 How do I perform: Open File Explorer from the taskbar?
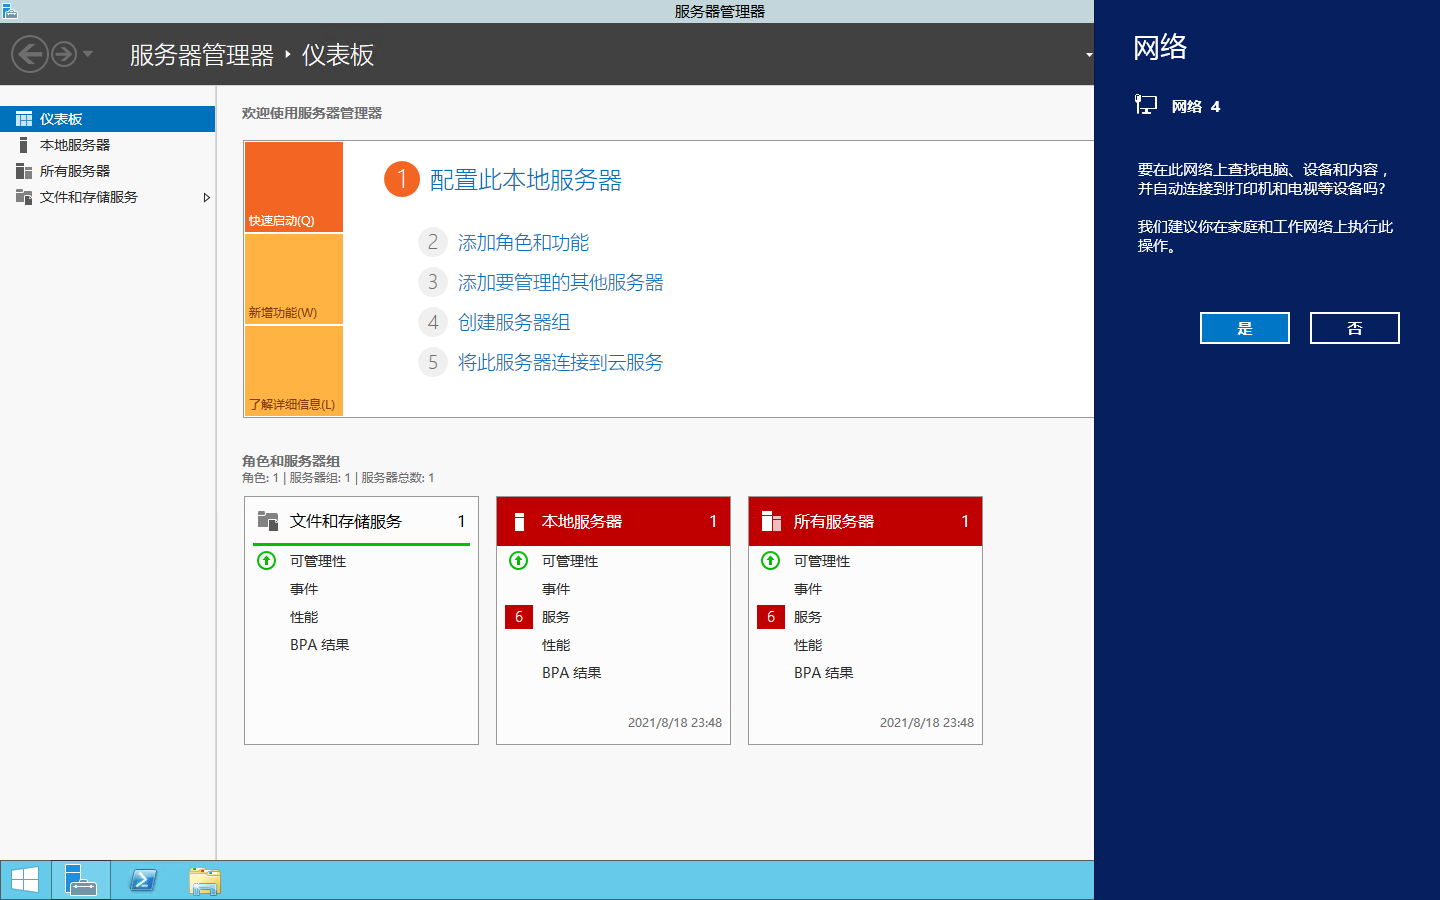(x=205, y=880)
